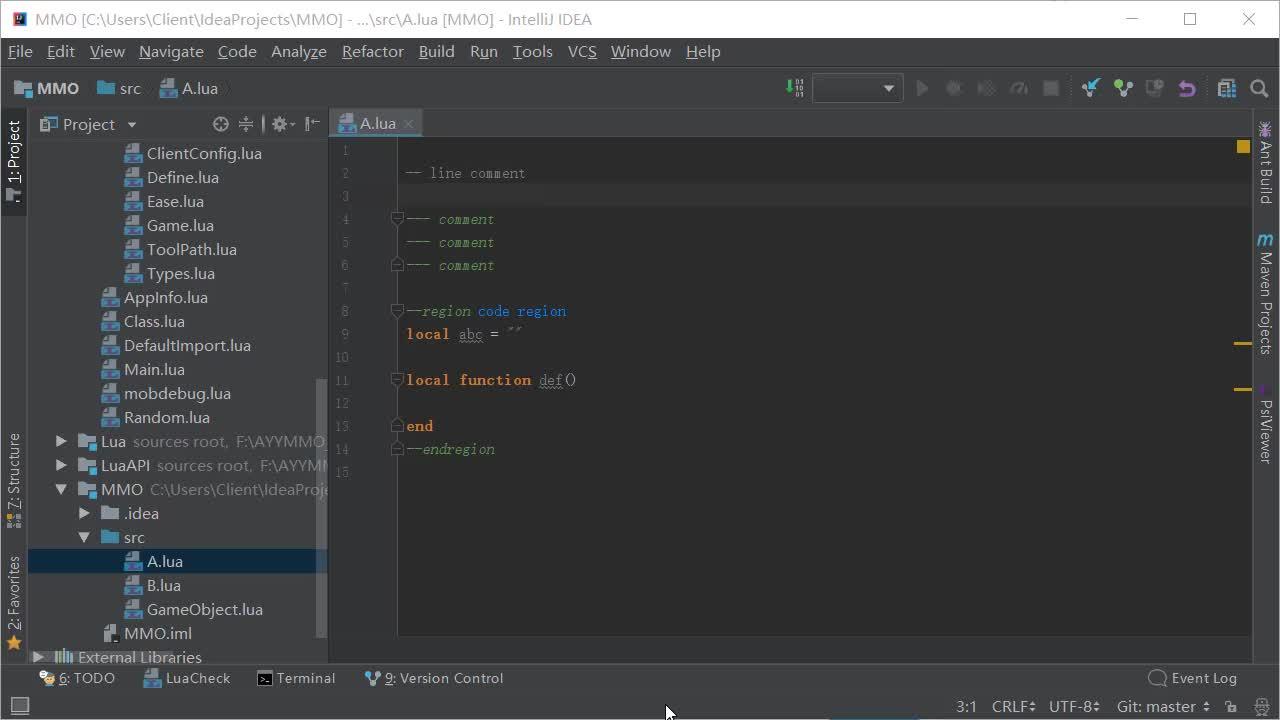
Task: Toggle fold marker on the local function def line
Action: [x=397, y=380]
